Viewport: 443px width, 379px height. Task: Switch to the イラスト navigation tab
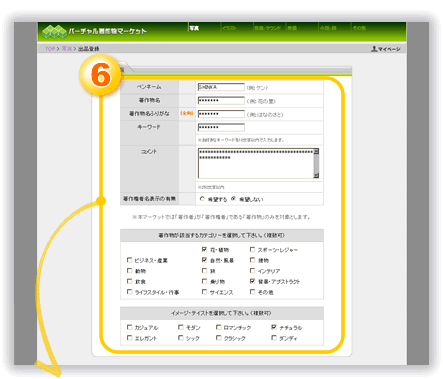click(229, 28)
